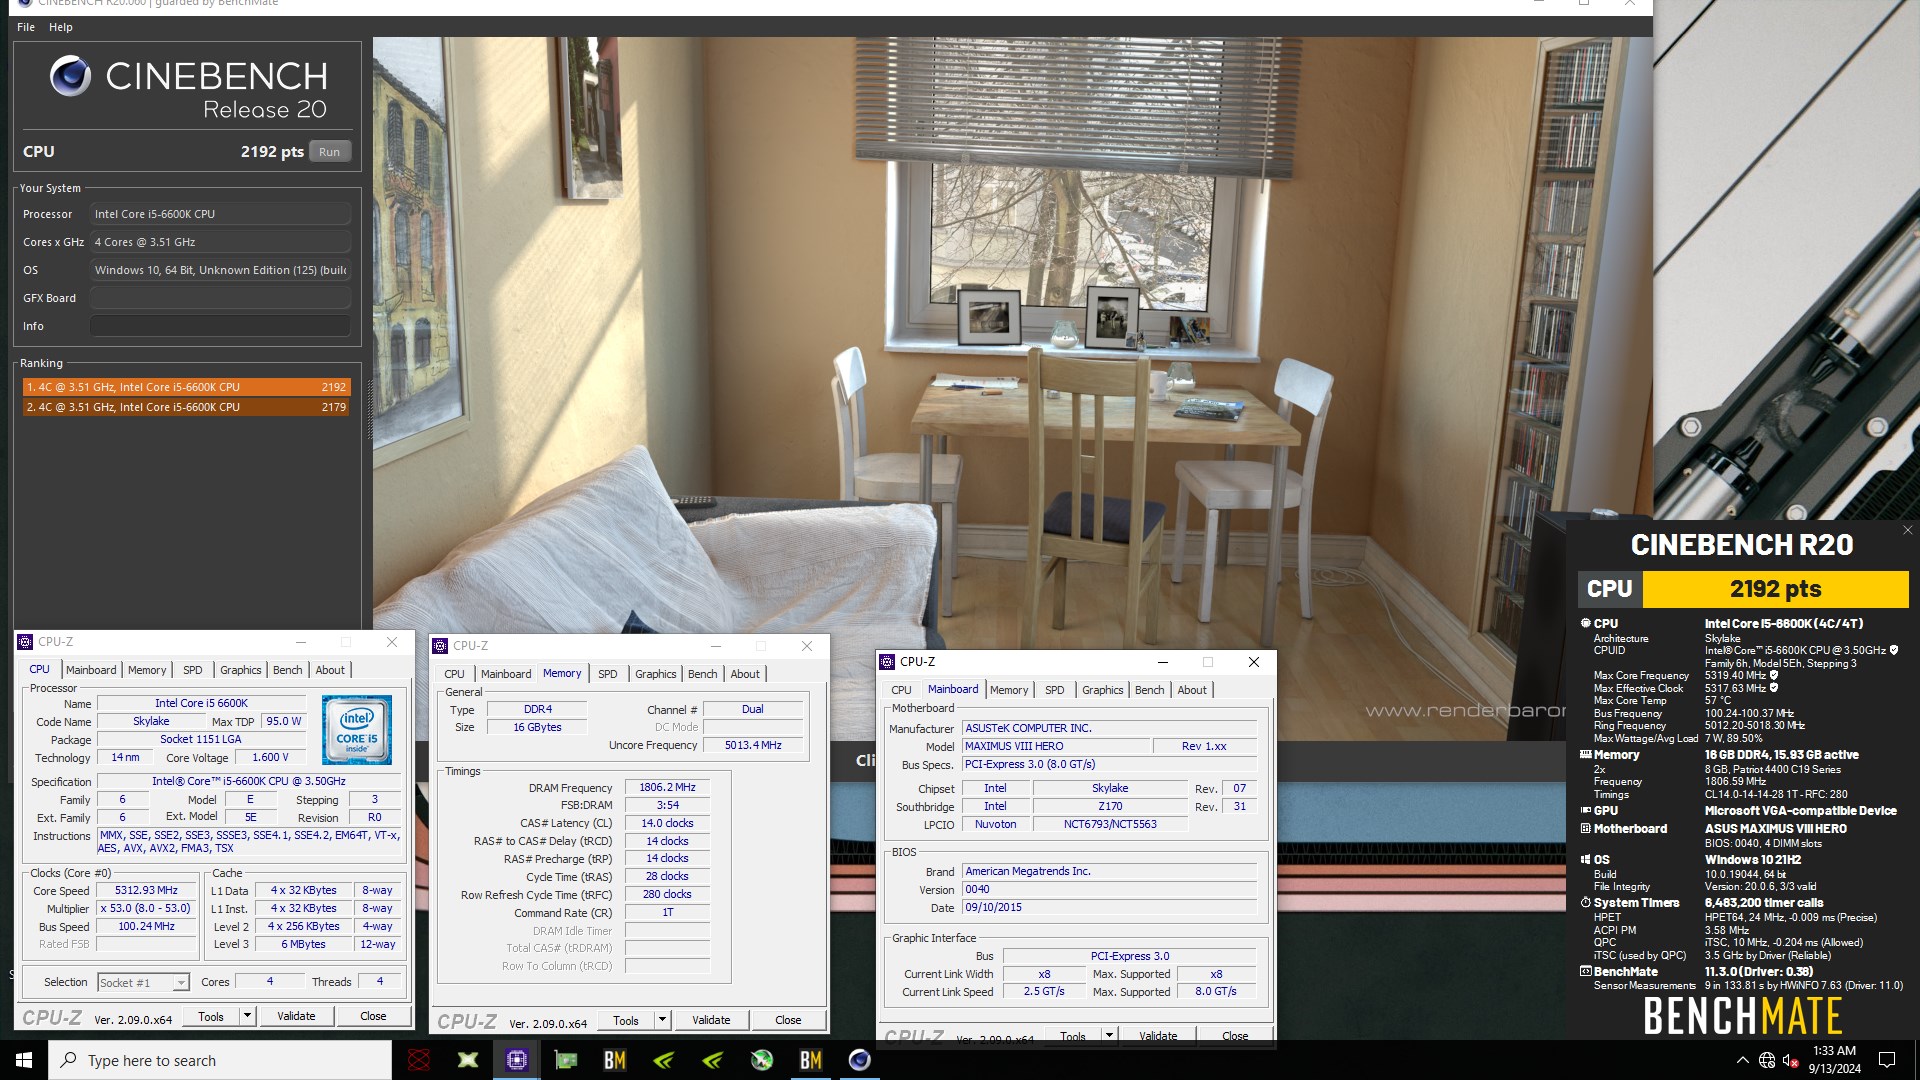Click the Windows taskbar search box
Screen dimensions: 1920x1080
click(220, 1060)
